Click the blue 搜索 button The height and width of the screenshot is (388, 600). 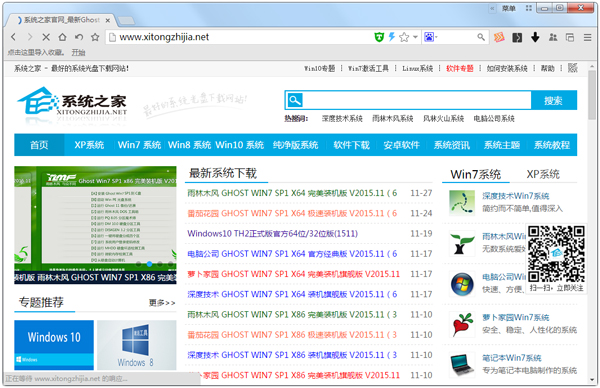554,100
